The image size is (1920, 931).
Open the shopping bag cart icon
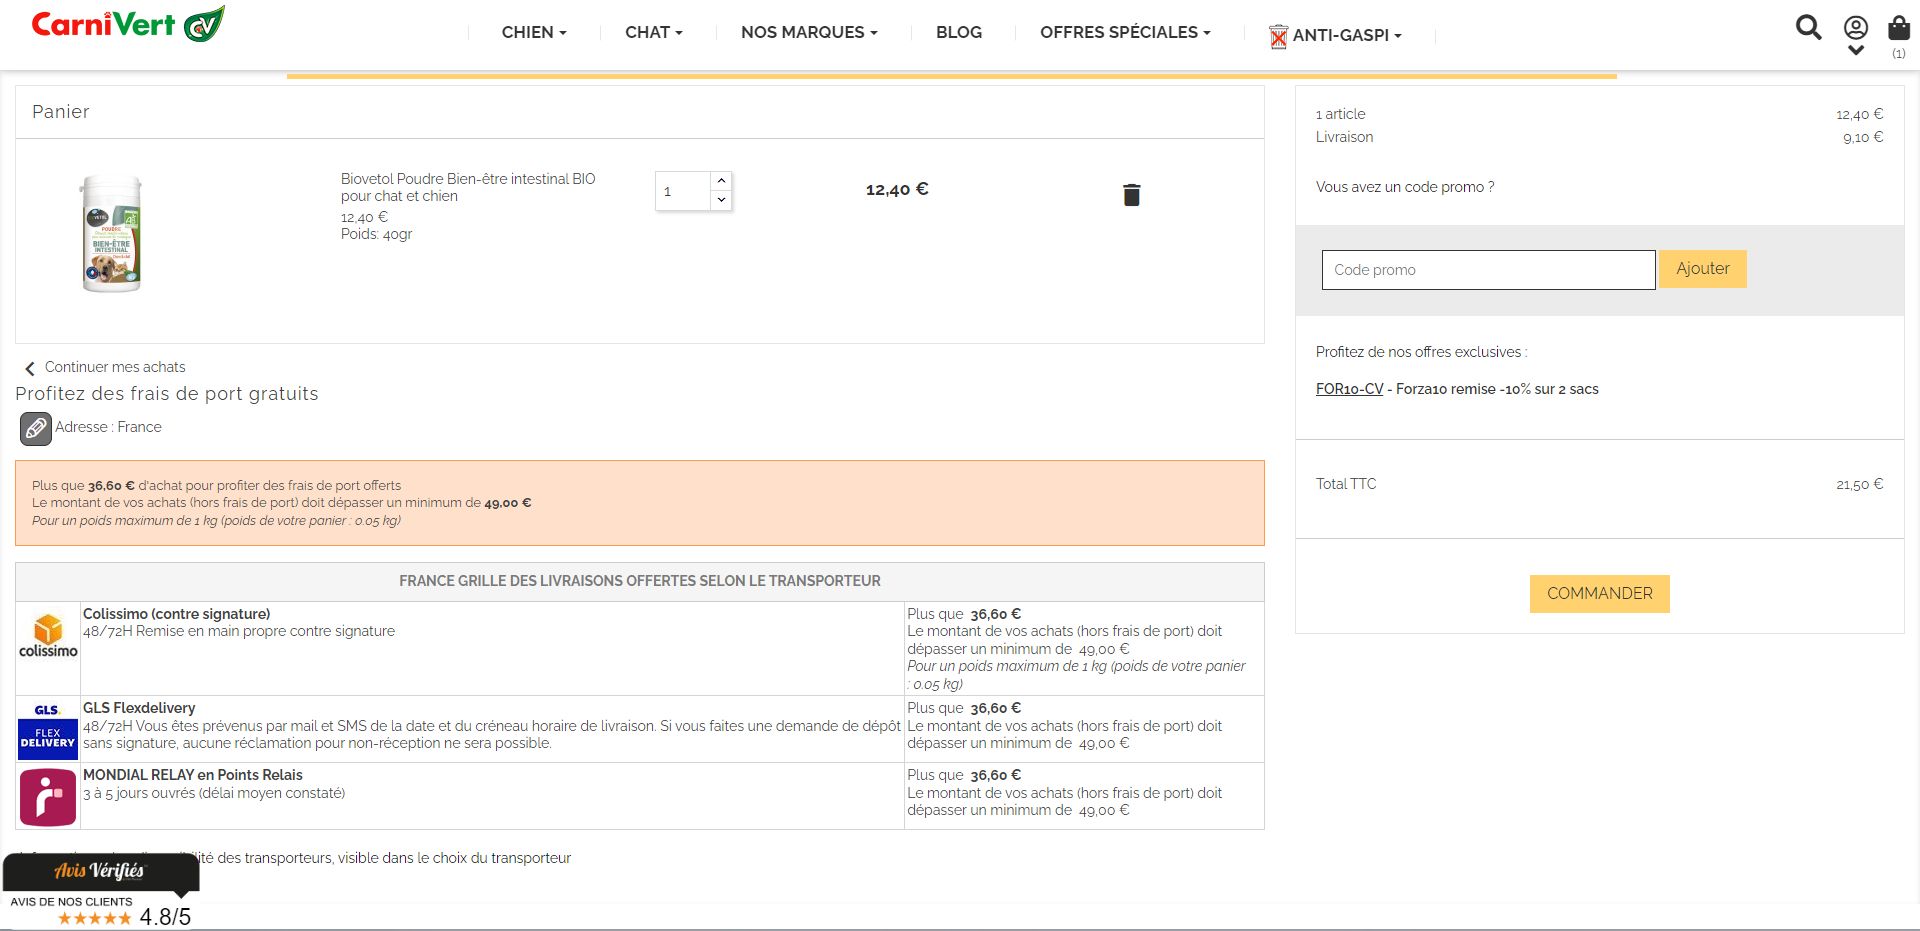pos(1899,27)
